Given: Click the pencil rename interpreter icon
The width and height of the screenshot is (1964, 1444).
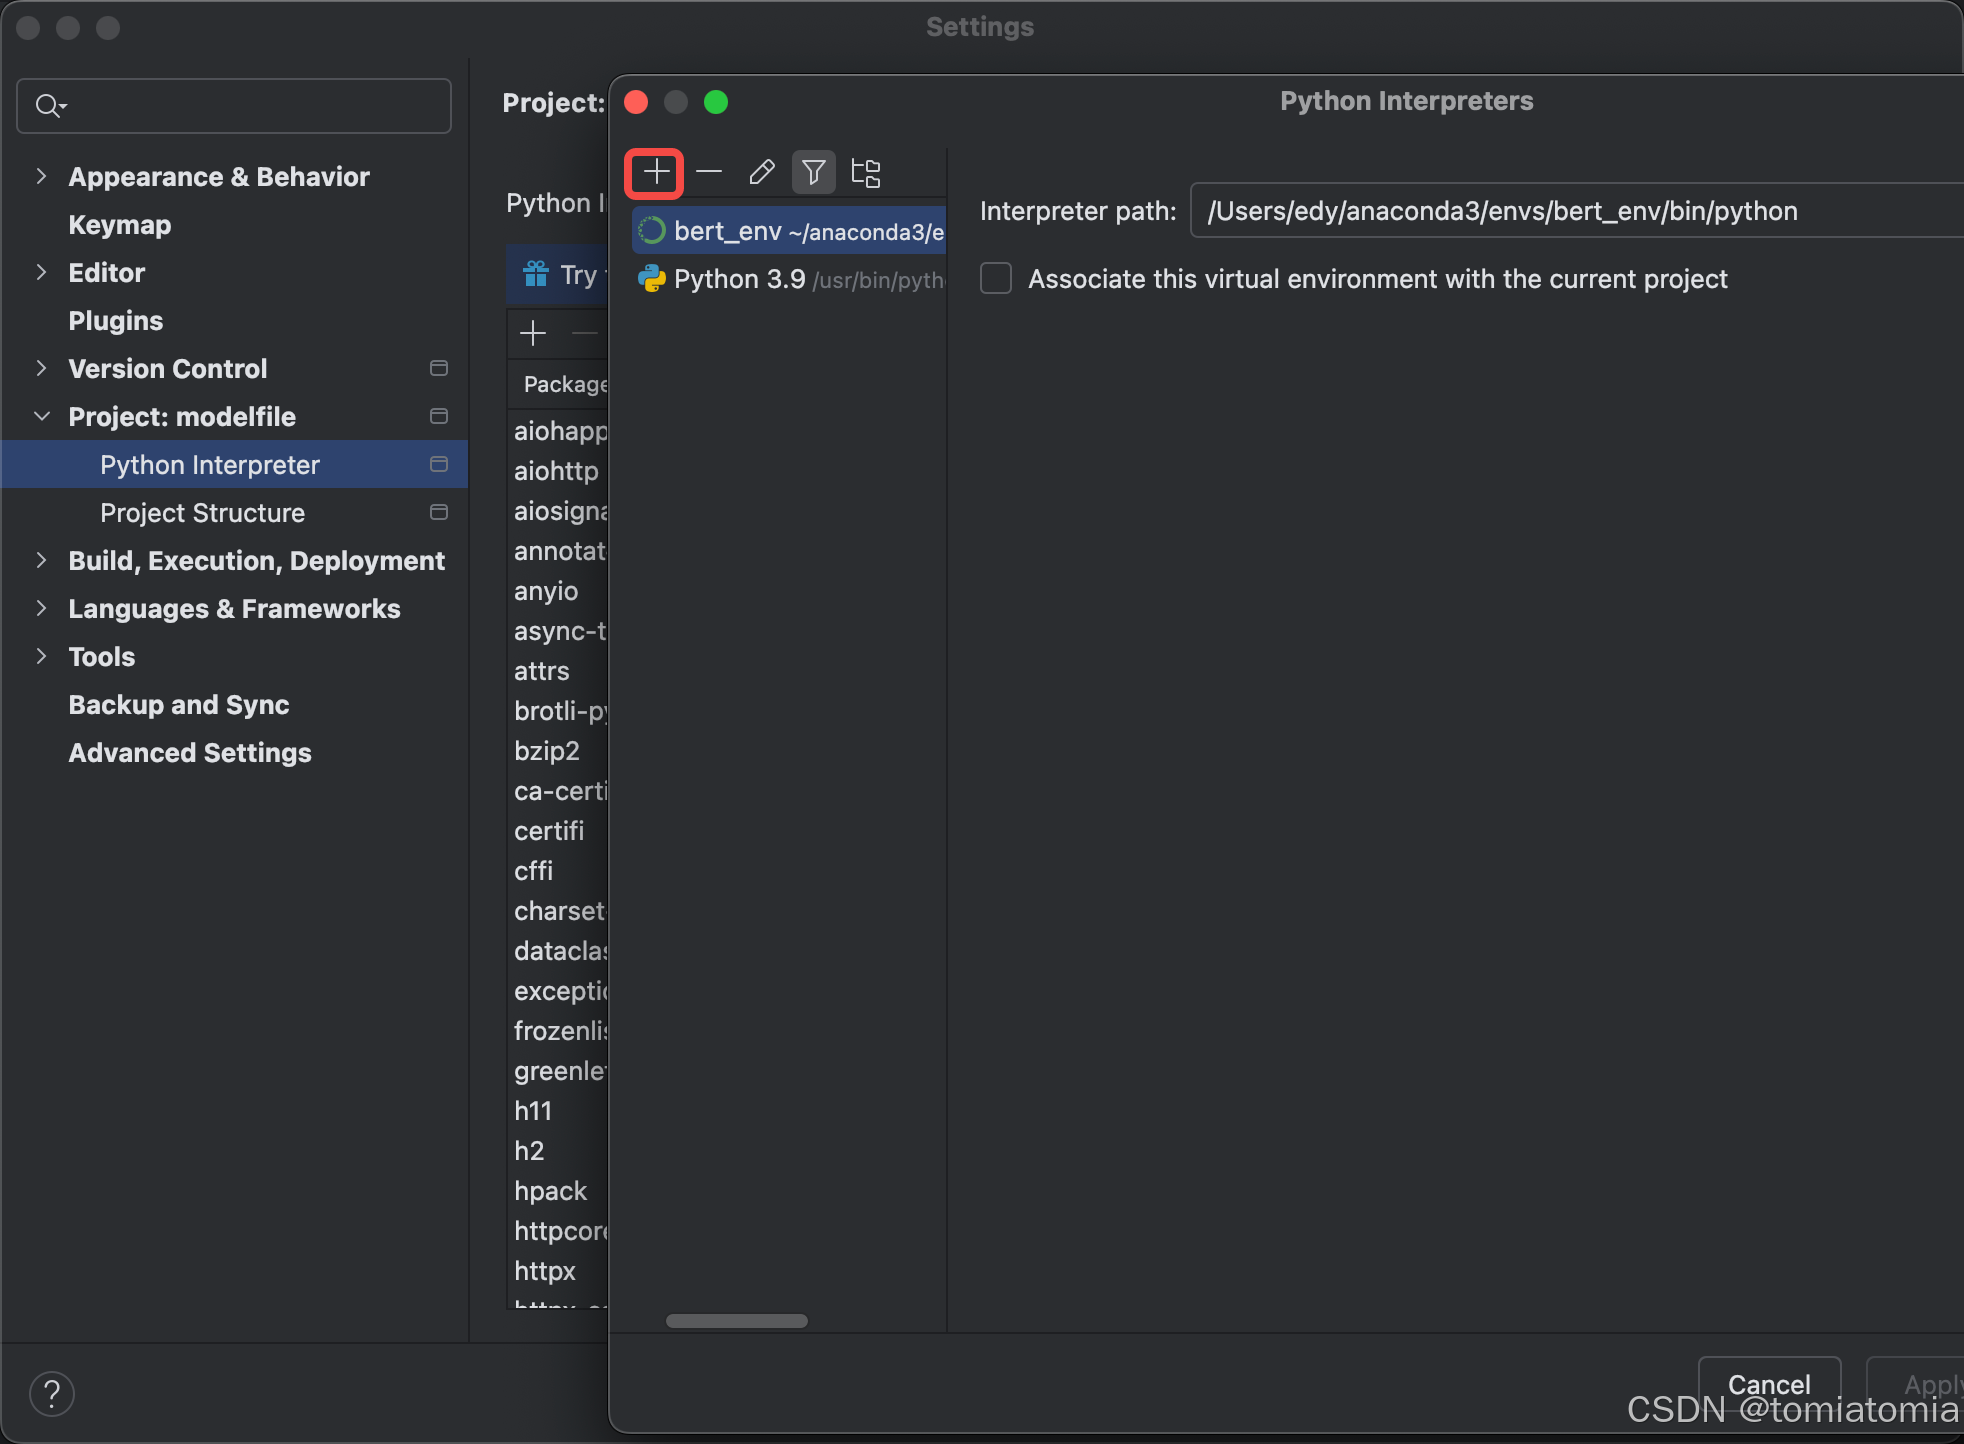Looking at the screenshot, I should (761, 173).
